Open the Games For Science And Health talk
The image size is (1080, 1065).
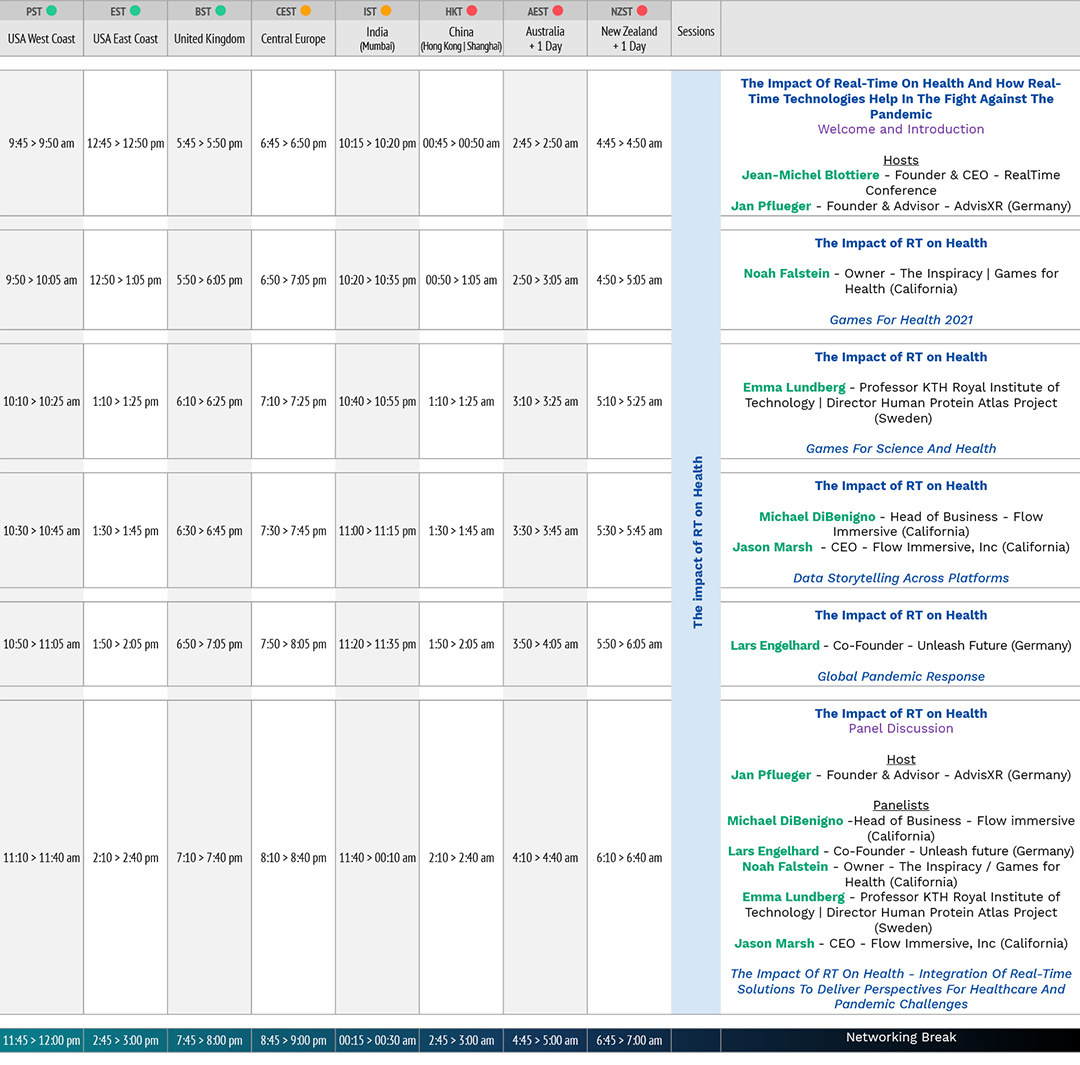tap(901, 448)
